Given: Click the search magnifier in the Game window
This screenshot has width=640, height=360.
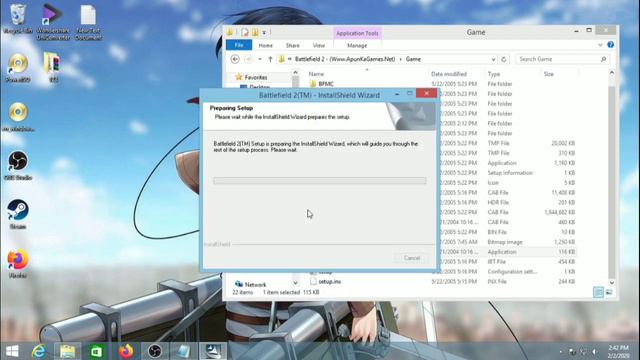Looking at the screenshot, I should click(603, 59).
